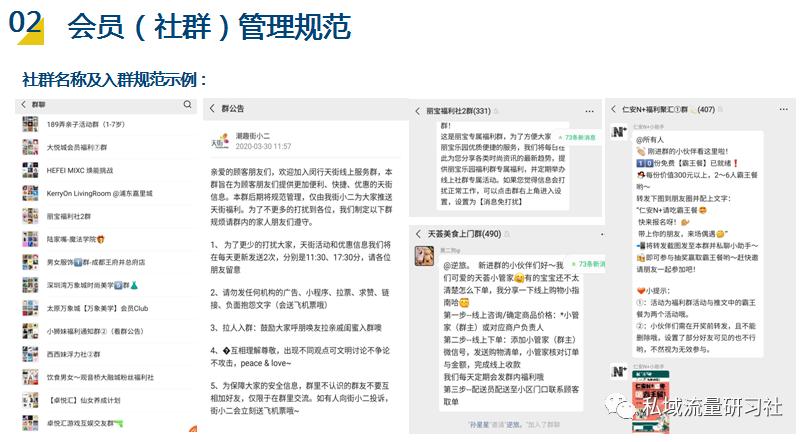Click the 丽宝福利社2群(331) chat title
This screenshot has width=808, height=442.
[x=458, y=111]
